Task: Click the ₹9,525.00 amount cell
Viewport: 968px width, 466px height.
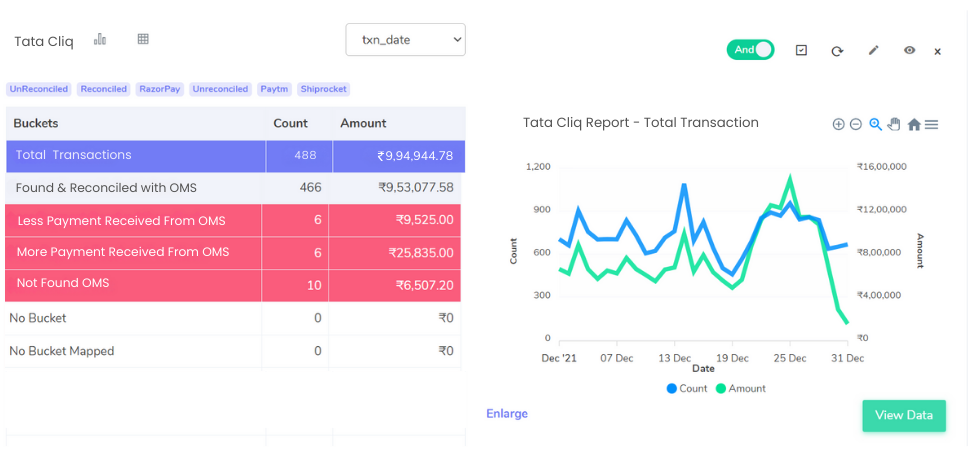Action: [x=395, y=220]
